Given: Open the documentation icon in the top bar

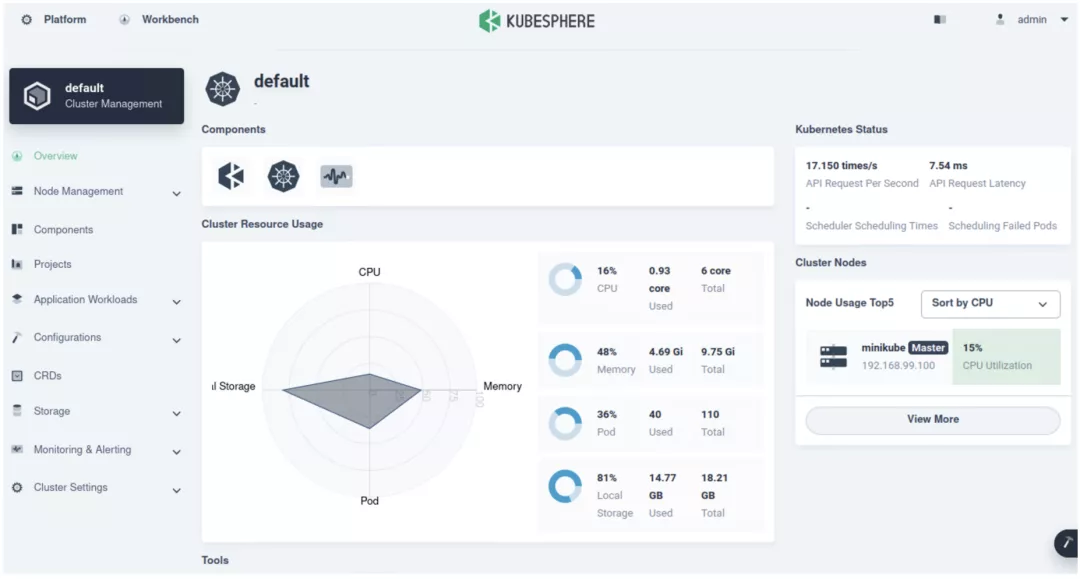Looking at the screenshot, I should tap(939, 19).
